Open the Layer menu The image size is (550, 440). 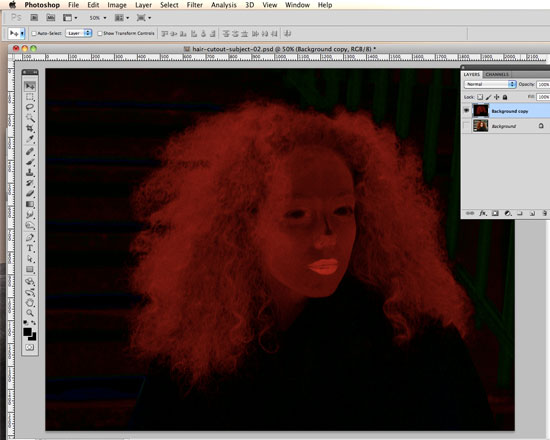tap(143, 5)
